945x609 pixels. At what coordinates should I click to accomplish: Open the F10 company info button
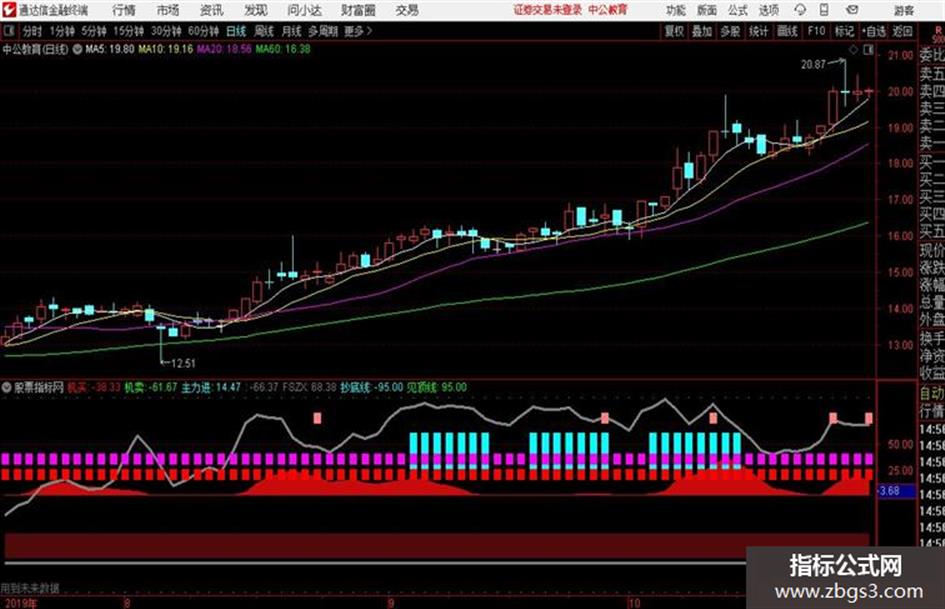816,31
